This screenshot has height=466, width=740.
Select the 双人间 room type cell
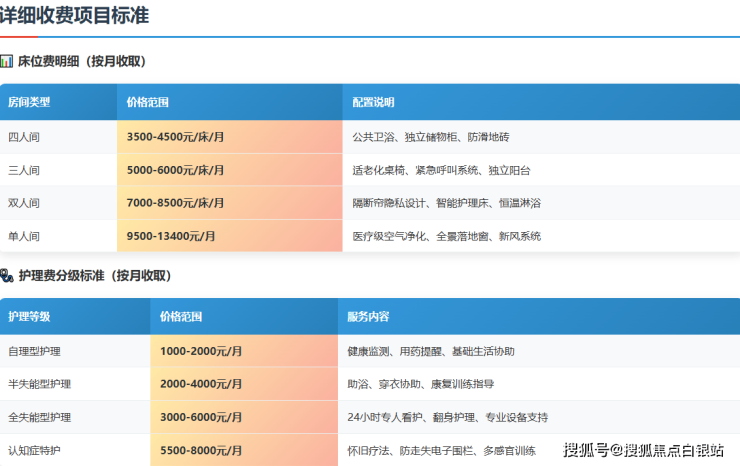24,203
